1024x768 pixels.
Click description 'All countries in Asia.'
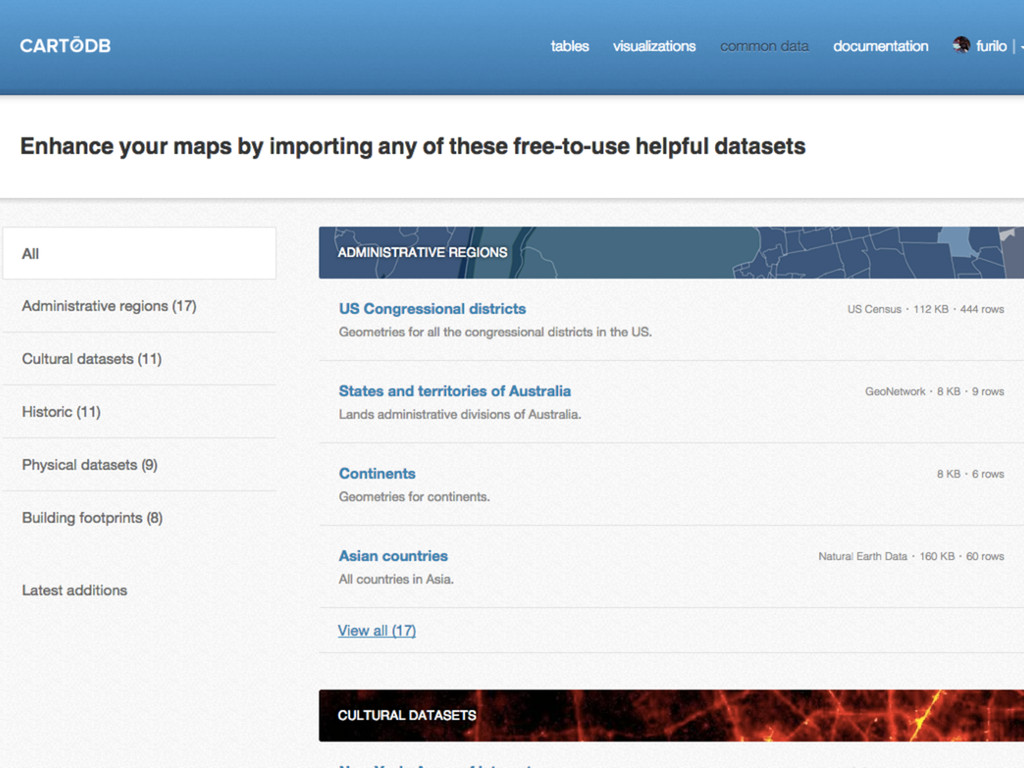point(396,579)
